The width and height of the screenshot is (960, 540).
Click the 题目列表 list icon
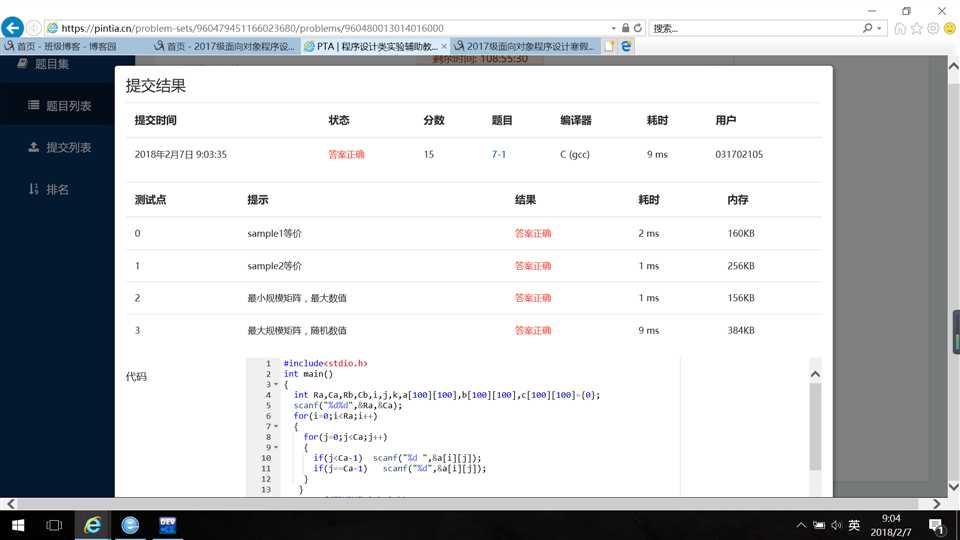pos(34,105)
